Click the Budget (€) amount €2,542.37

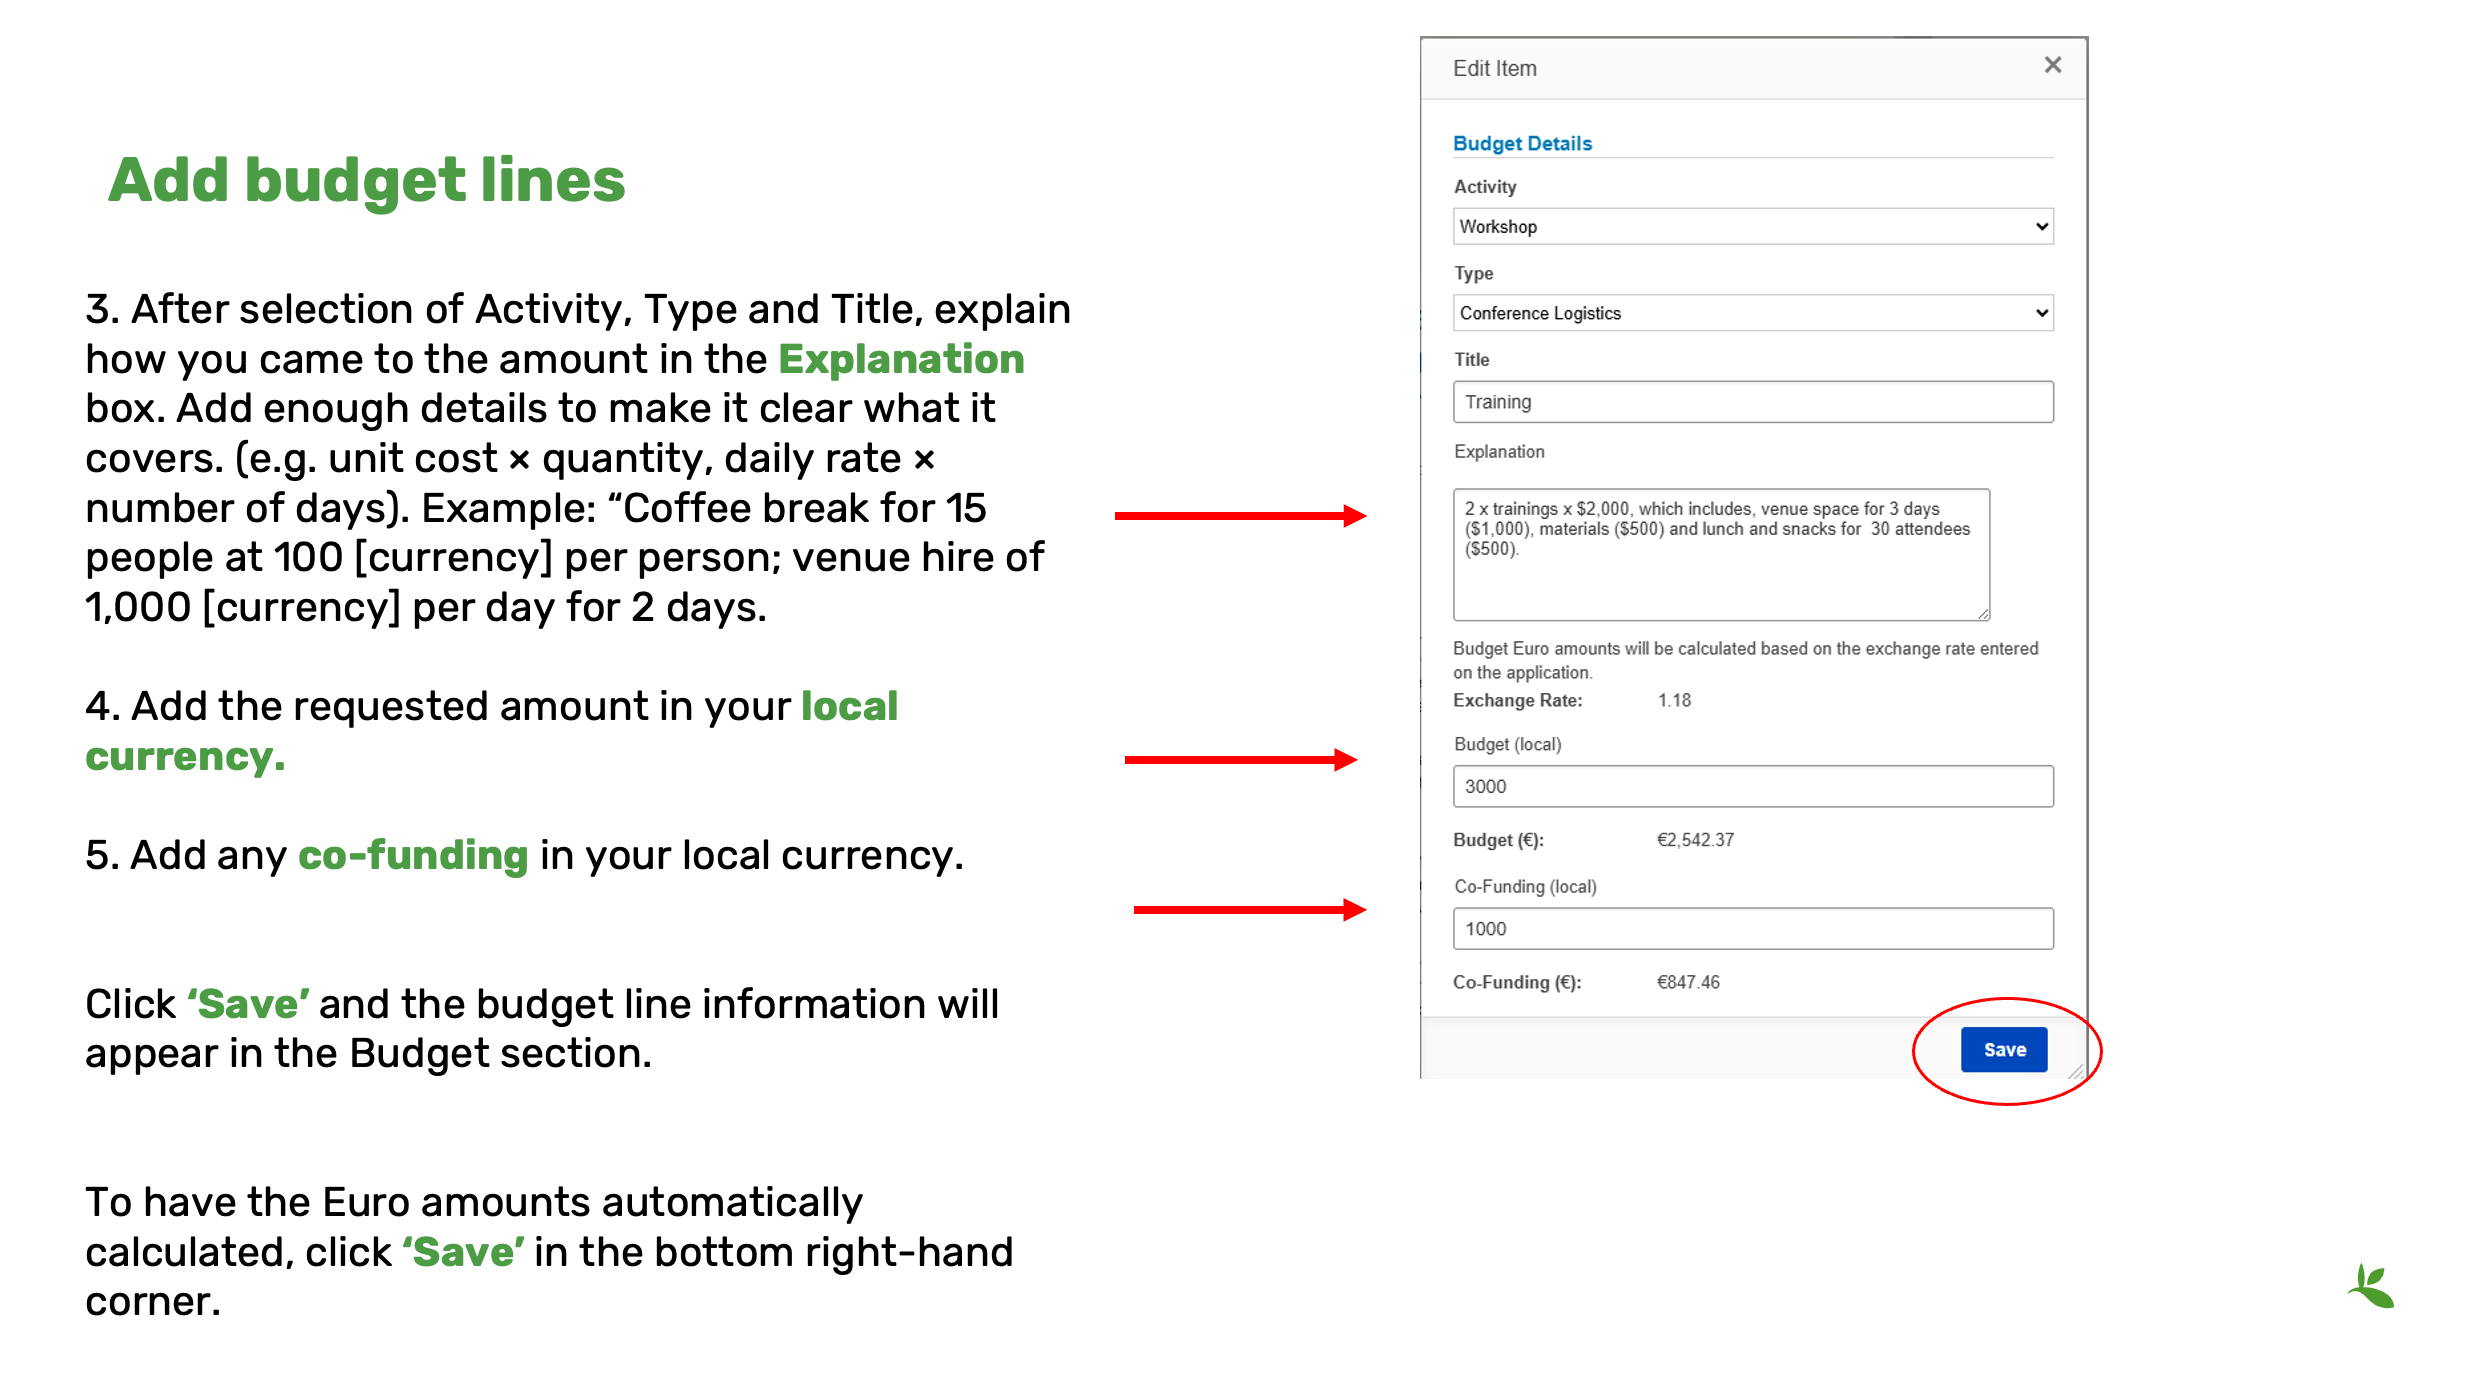(1695, 840)
